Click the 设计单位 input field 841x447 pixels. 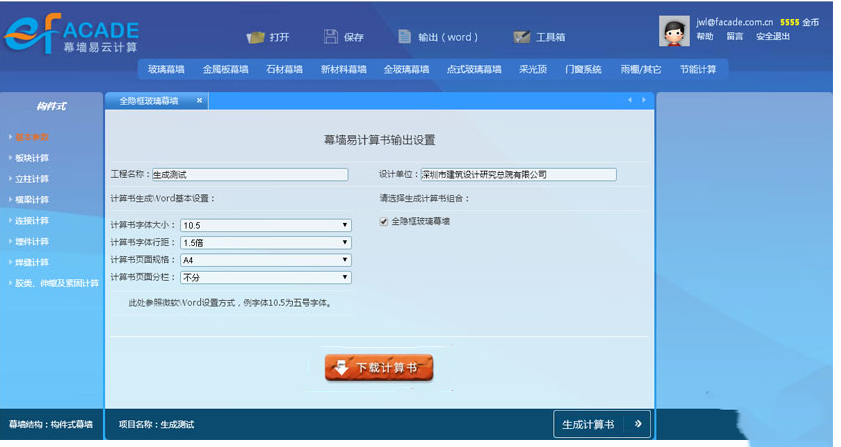518,174
